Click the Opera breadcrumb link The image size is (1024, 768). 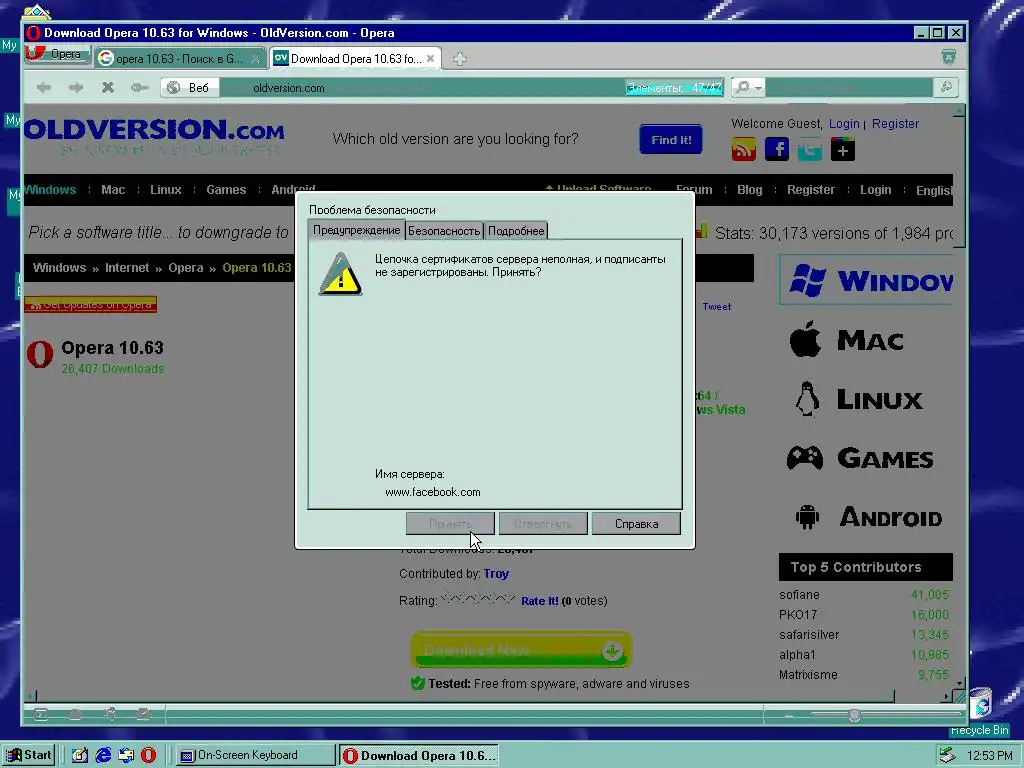tap(185, 268)
